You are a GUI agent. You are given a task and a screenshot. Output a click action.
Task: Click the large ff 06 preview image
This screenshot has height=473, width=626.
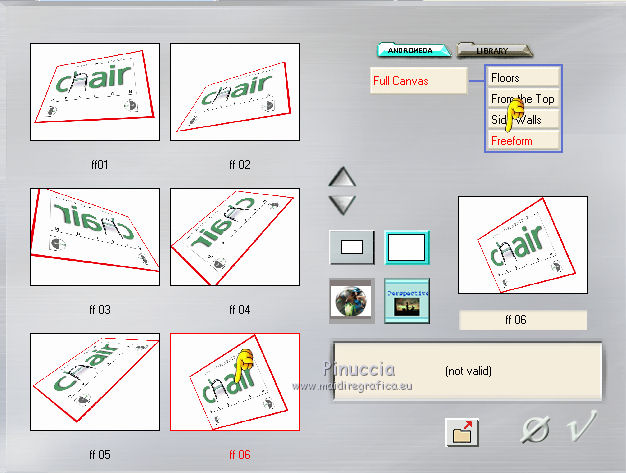click(523, 245)
